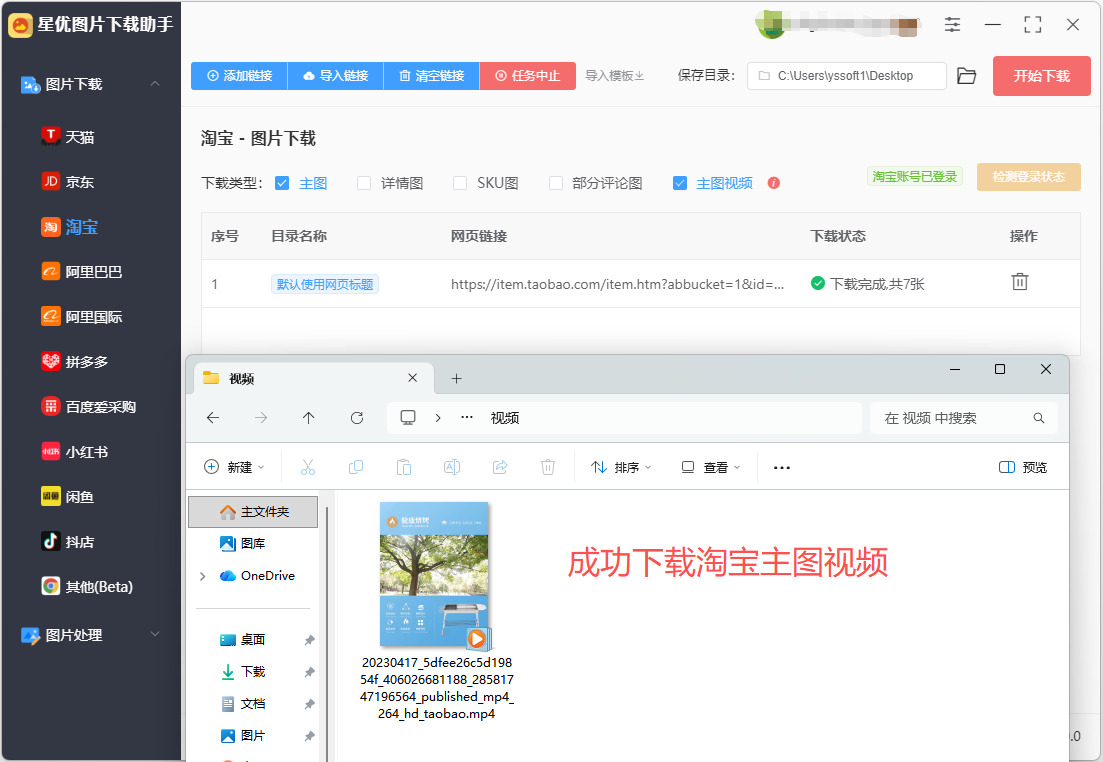Enable the SKU图 checkbox

point(459,183)
